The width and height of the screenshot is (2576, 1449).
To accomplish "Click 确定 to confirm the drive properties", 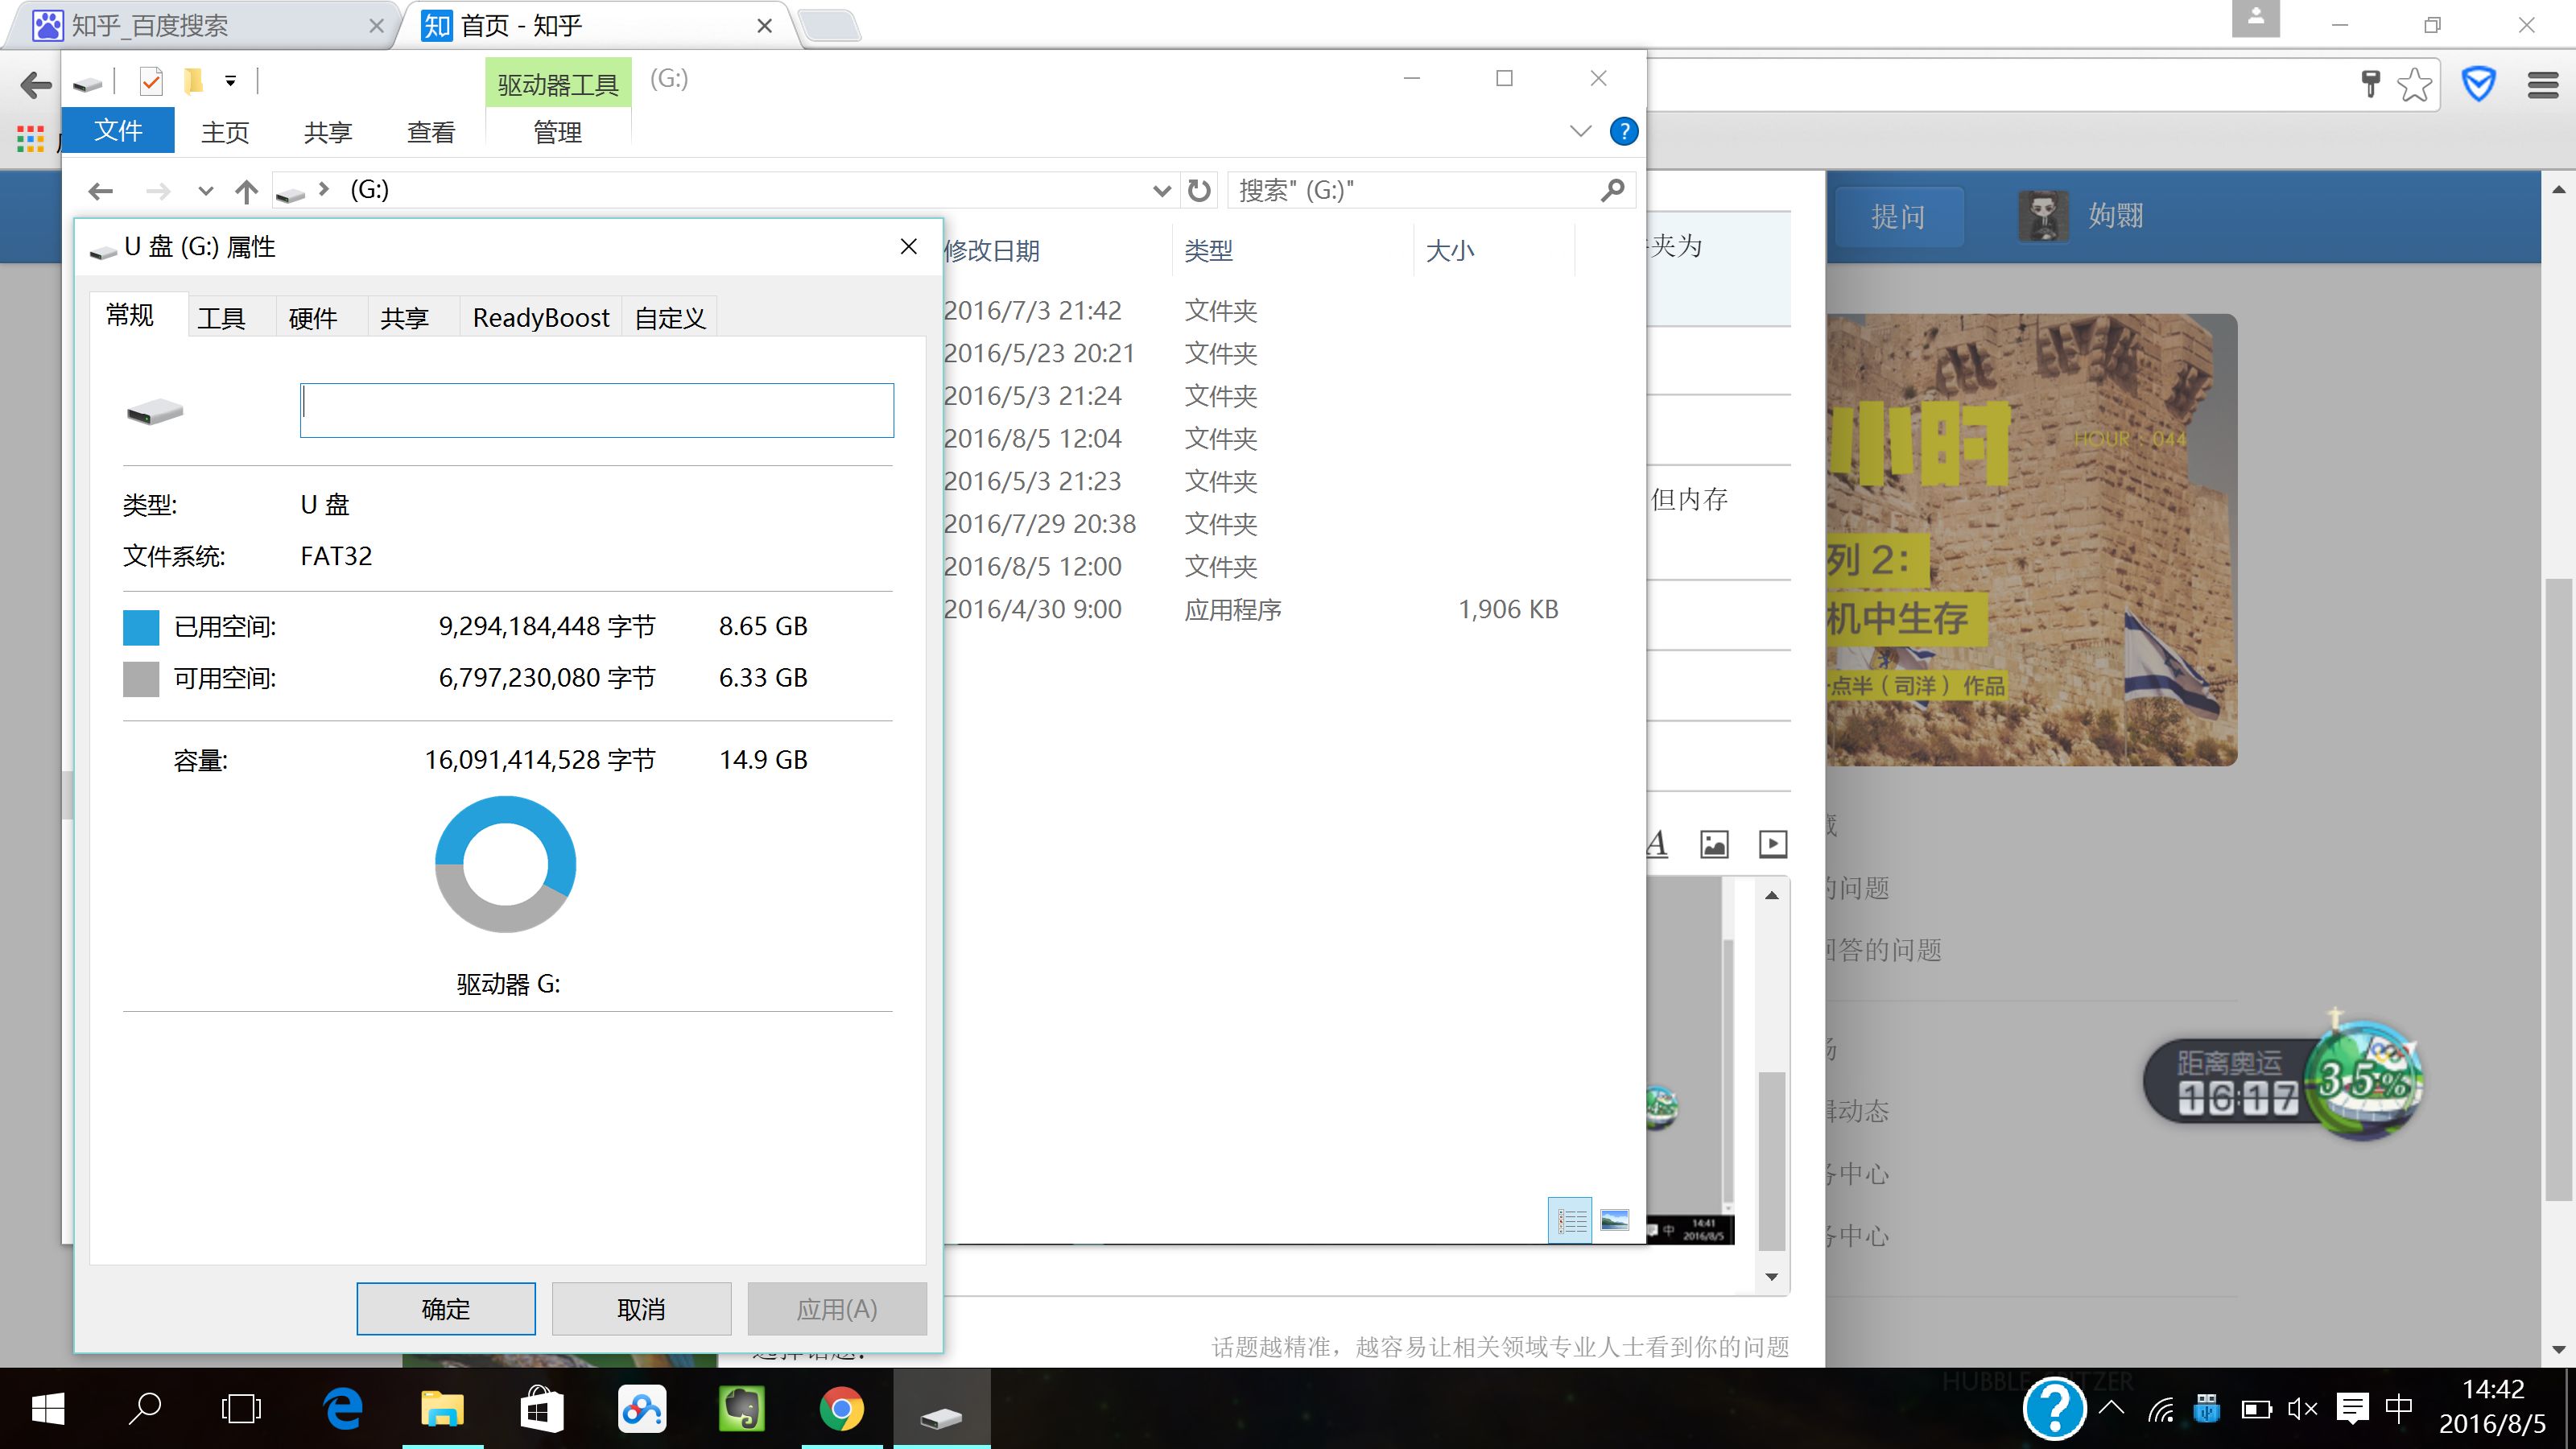I will tap(446, 1308).
